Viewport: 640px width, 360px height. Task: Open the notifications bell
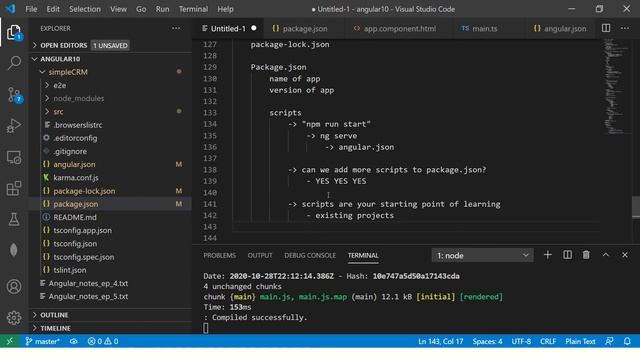click(627, 341)
